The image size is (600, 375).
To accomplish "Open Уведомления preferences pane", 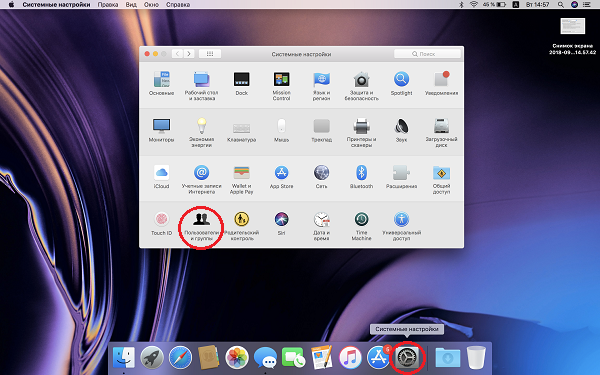I will [441, 83].
